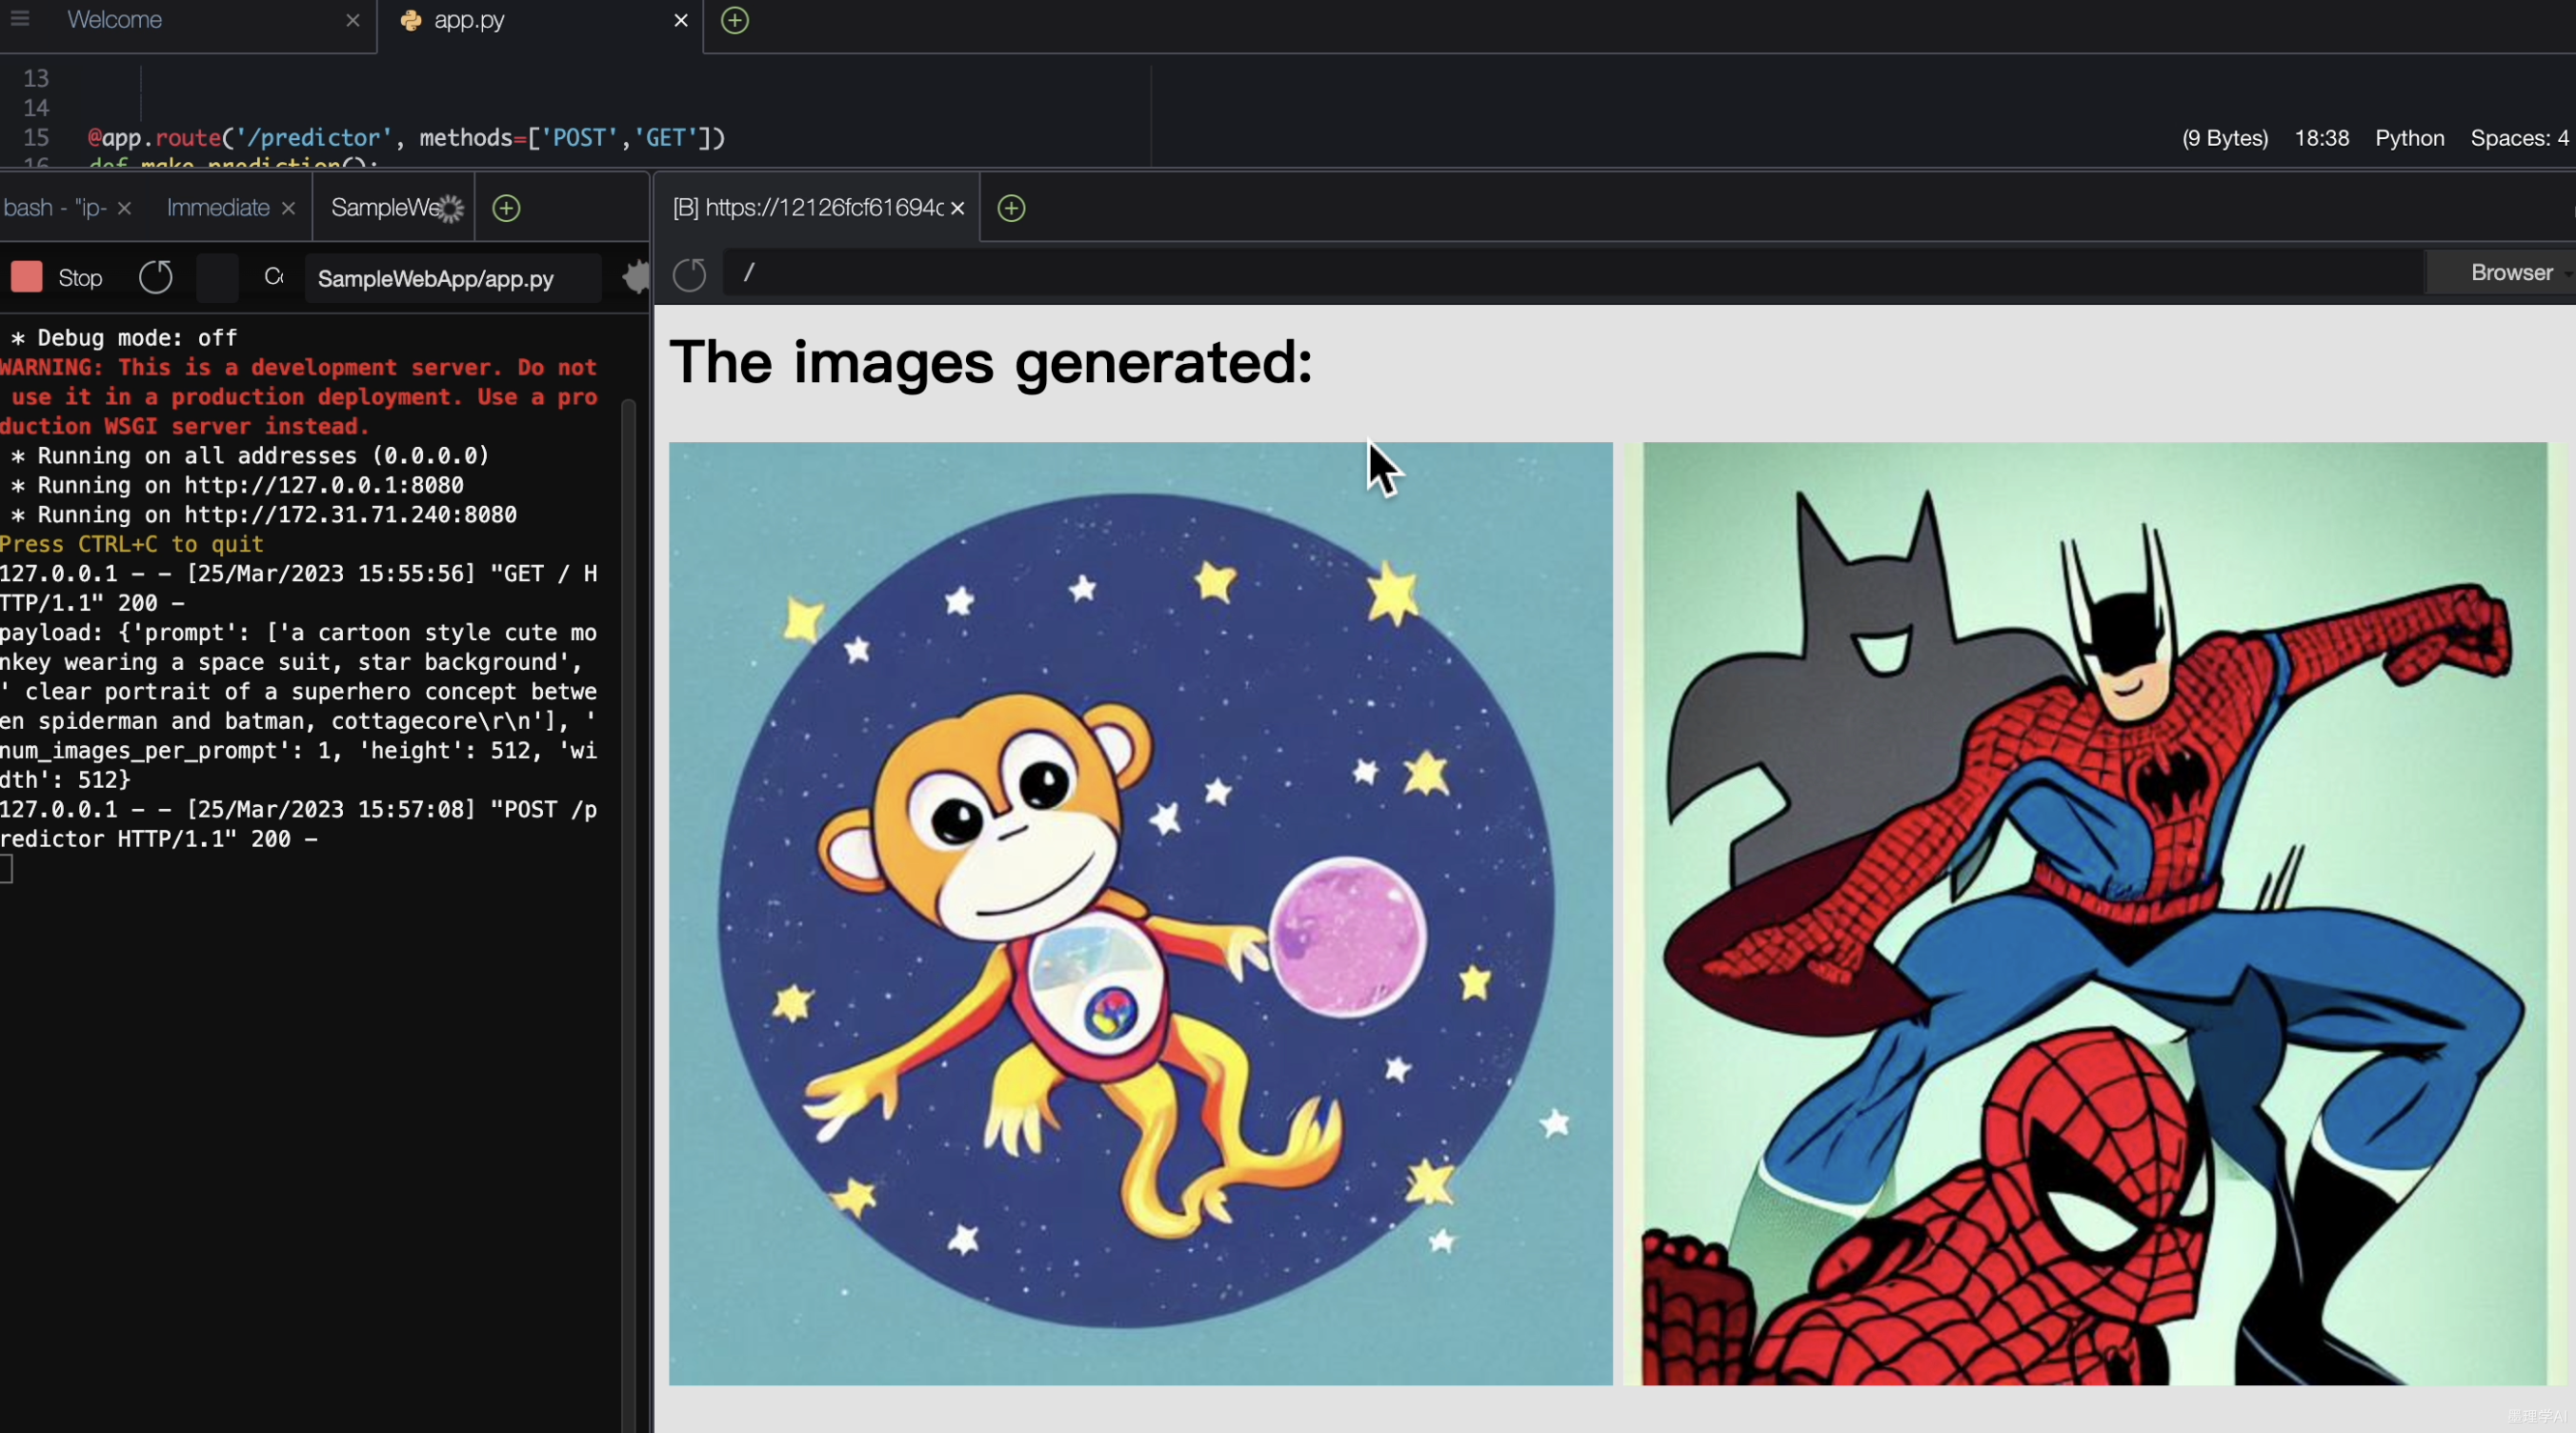2576x1433 pixels.
Task: Click the dark square button after the restart icon
Action: 217,277
